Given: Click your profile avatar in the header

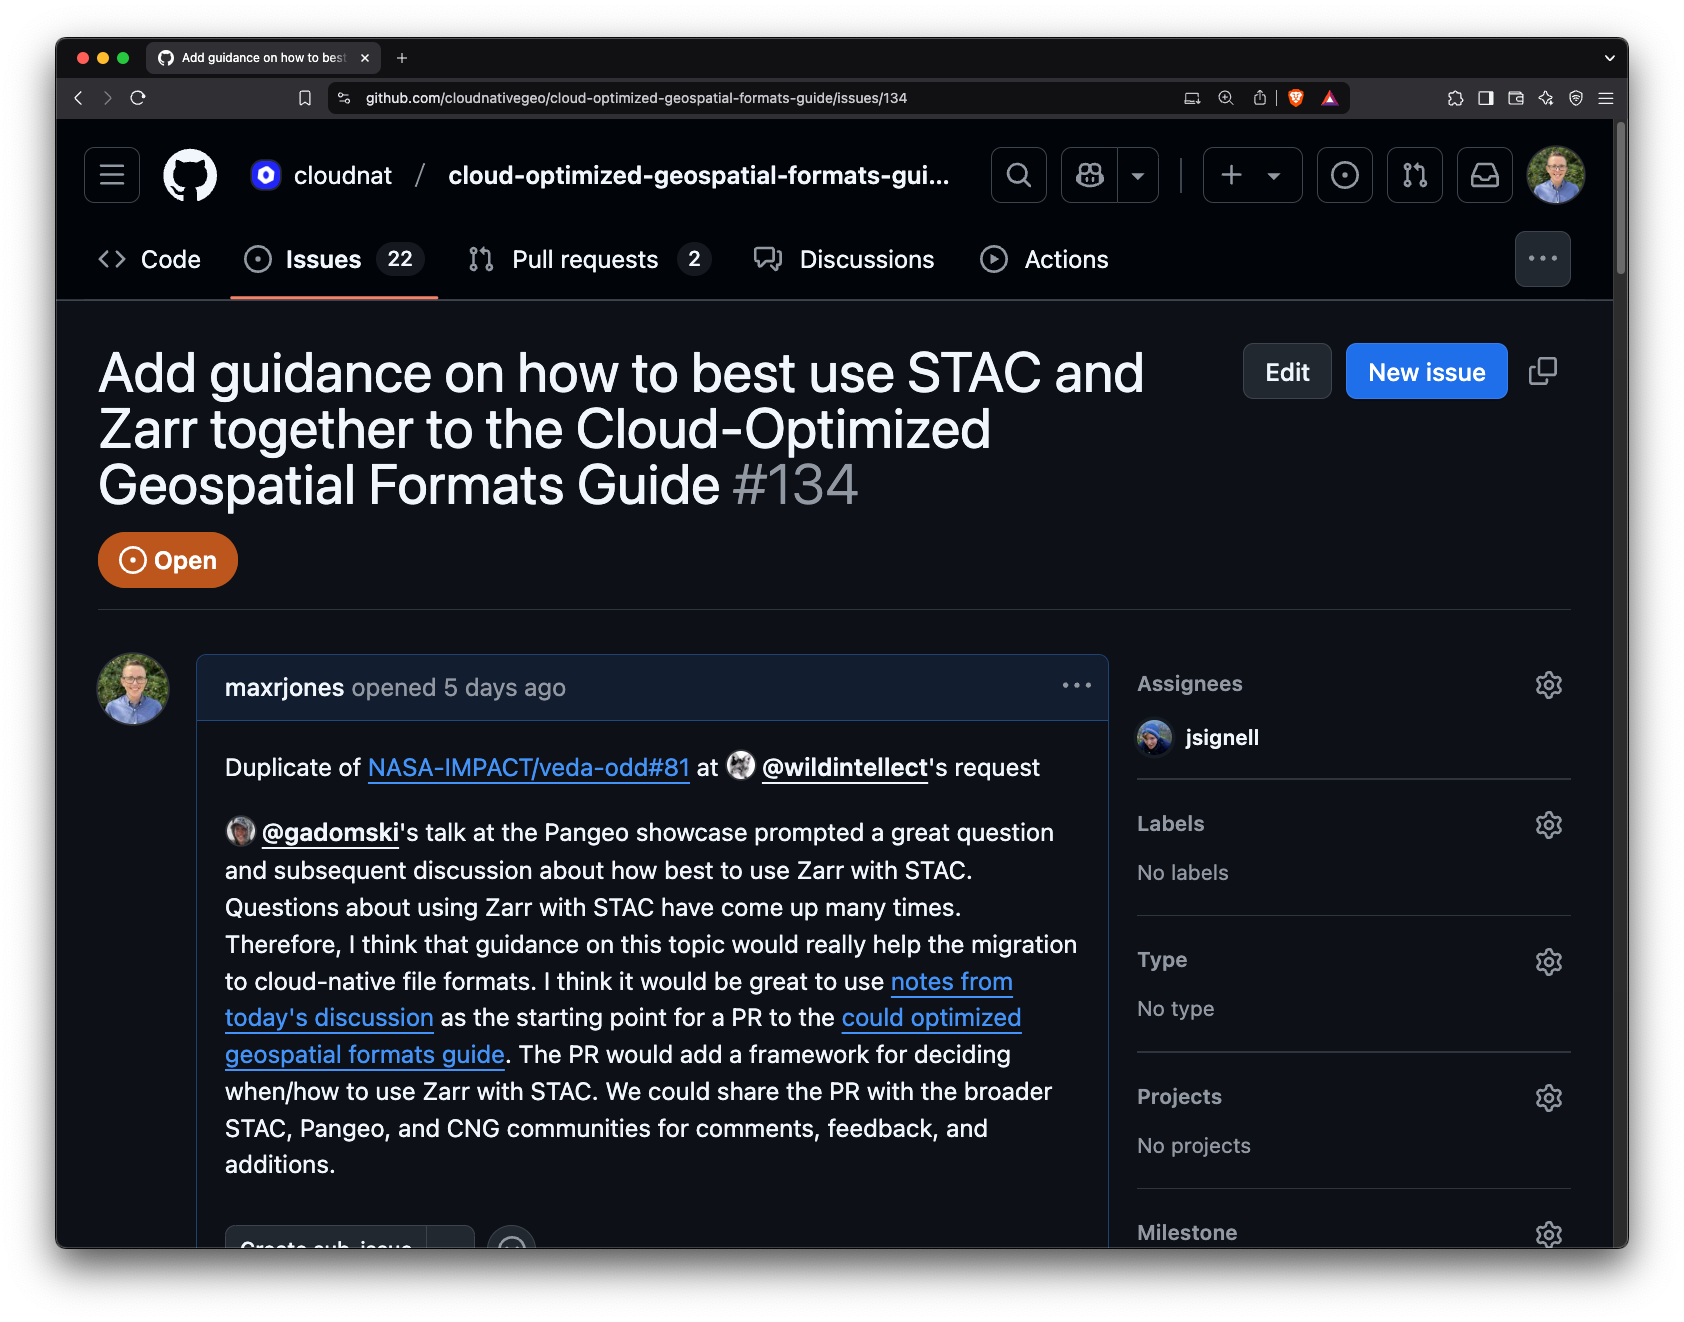Looking at the screenshot, I should (1556, 175).
